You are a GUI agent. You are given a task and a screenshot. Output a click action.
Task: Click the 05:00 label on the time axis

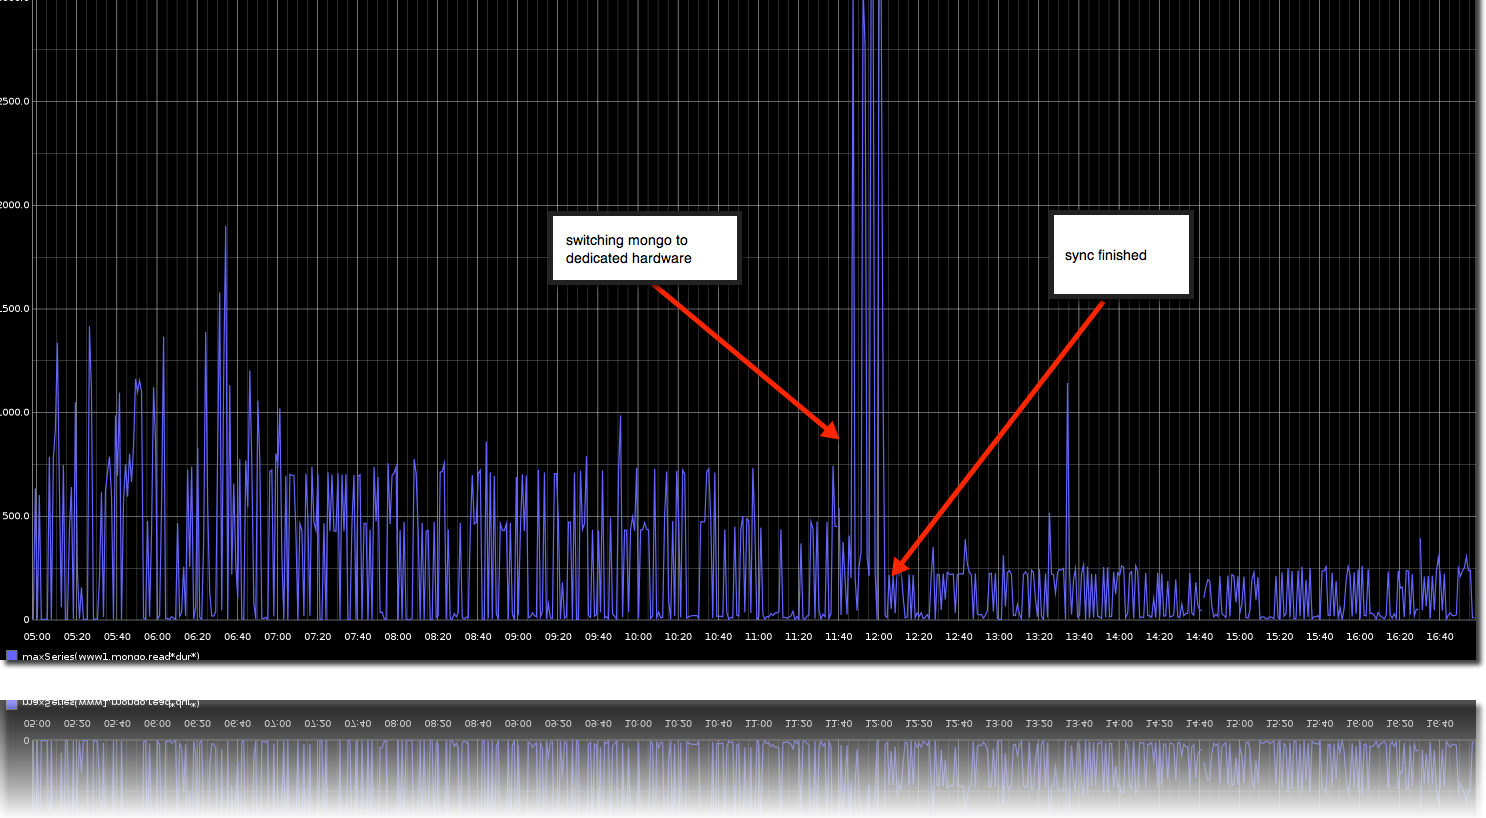click(x=37, y=637)
